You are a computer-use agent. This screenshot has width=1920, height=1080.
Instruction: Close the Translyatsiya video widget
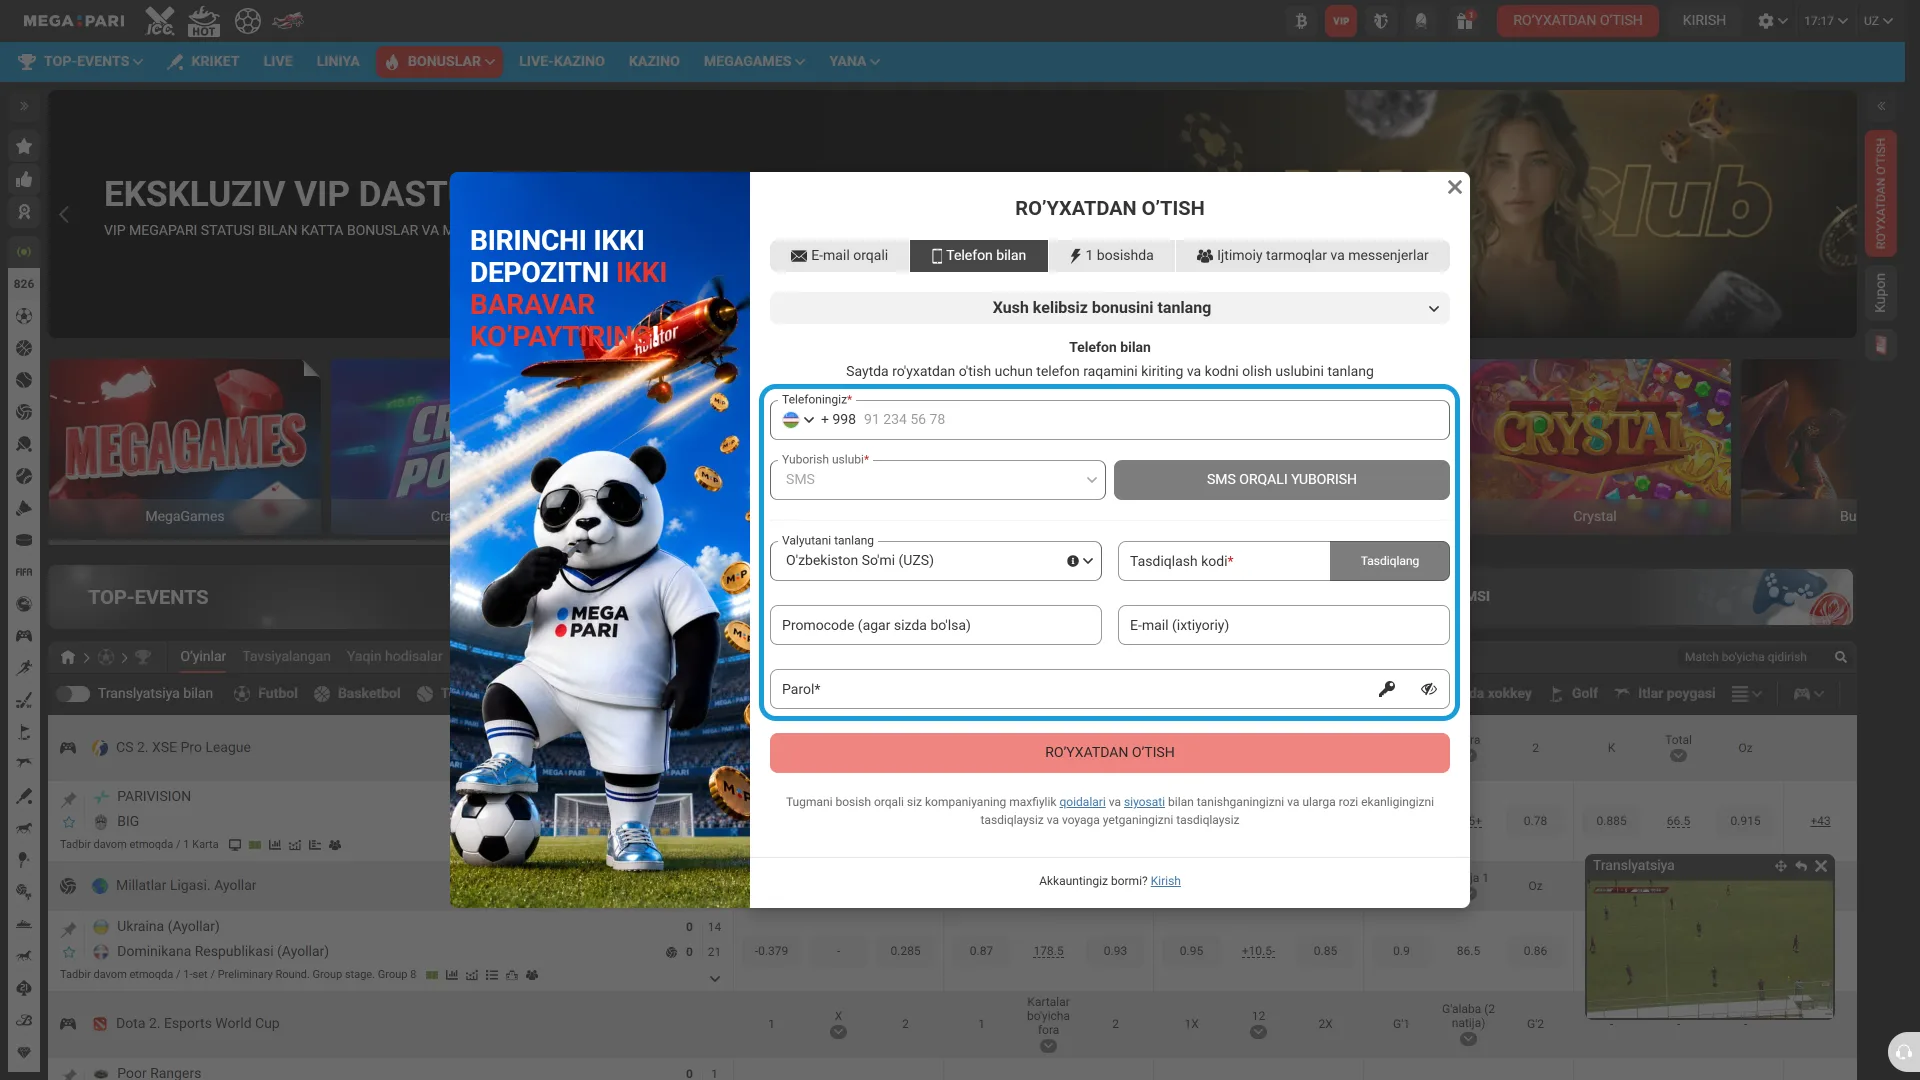[x=1821, y=866]
